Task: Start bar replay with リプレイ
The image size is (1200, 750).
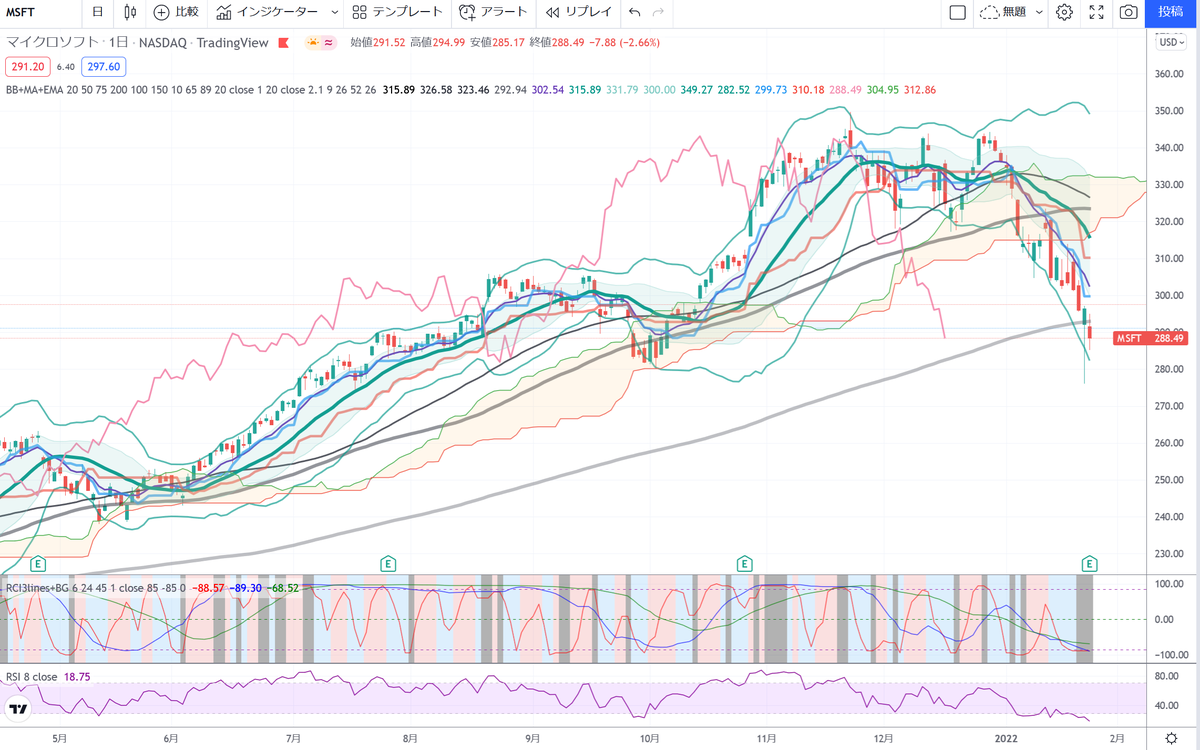Action: (x=576, y=12)
